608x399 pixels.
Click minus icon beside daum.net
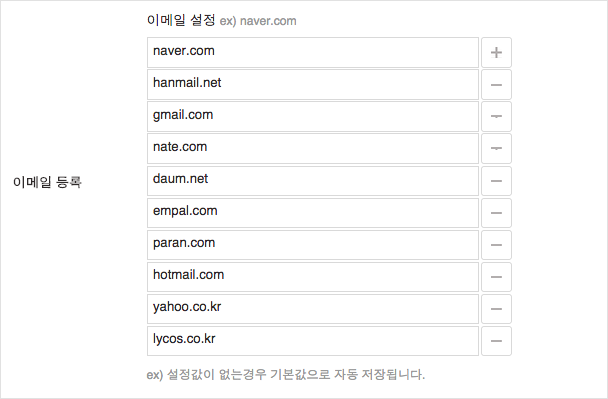[496, 181]
